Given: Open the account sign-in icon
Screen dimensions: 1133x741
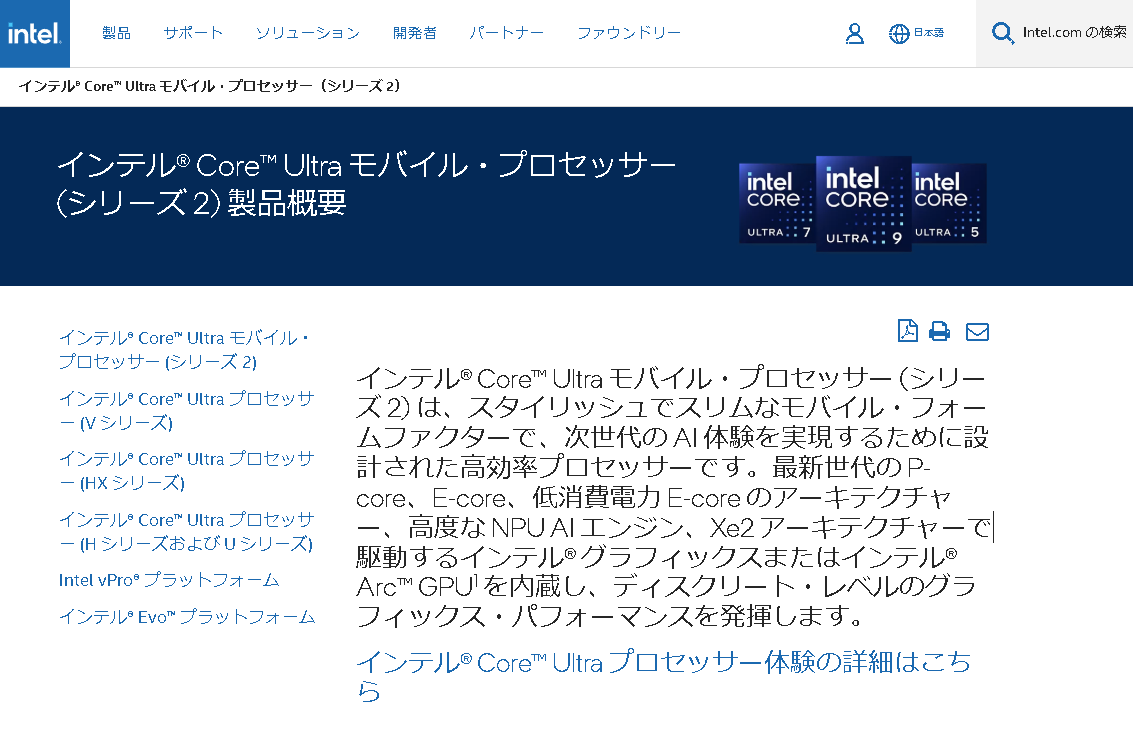Looking at the screenshot, I should click(854, 33).
